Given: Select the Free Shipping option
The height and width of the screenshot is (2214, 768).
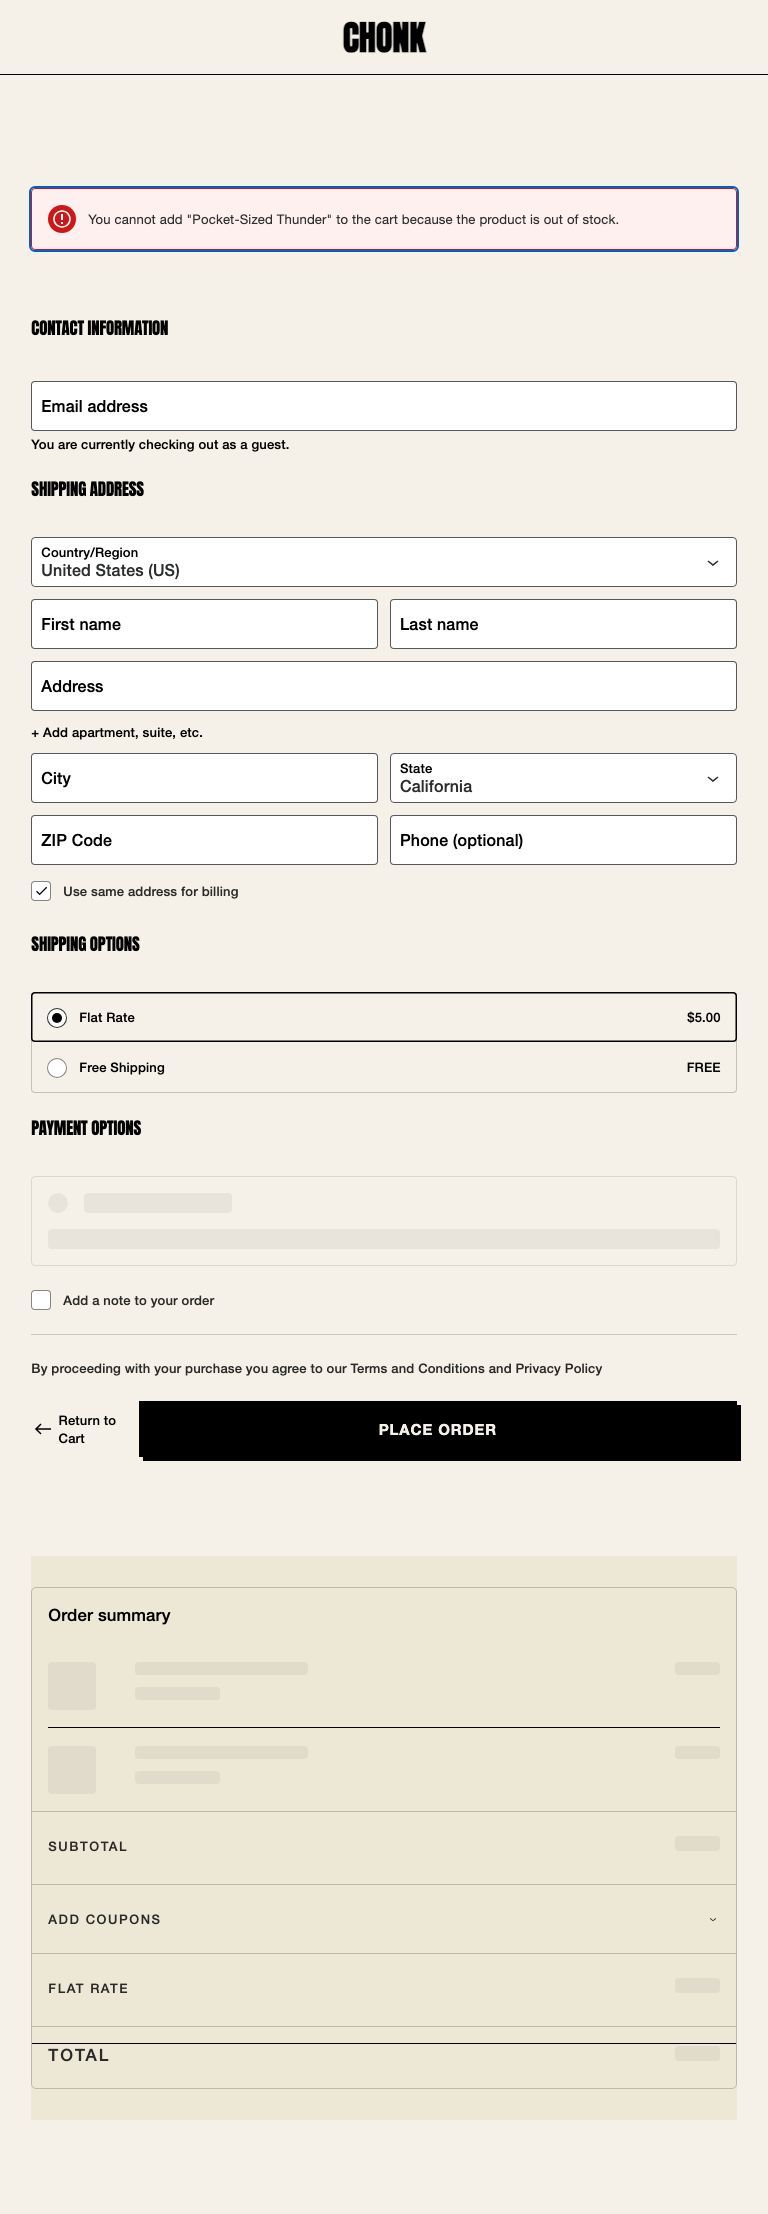Looking at the screenshot, I should pyautogui.click(x=57, y=1068).
